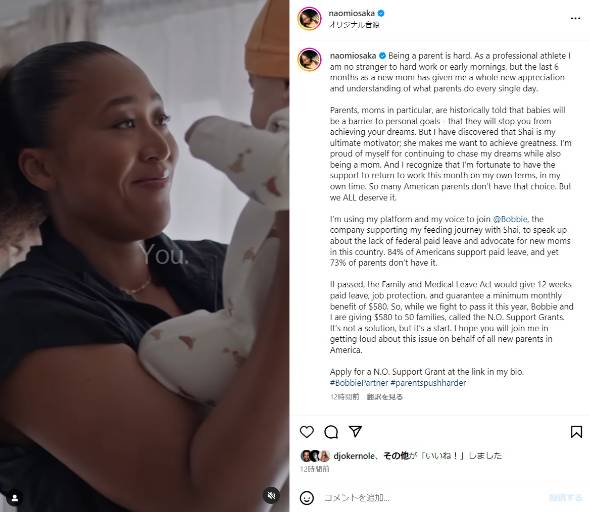Open the naomiosaka username in the caption
Image resolution: width=590 pixels, height=512 pixels.
353,56
